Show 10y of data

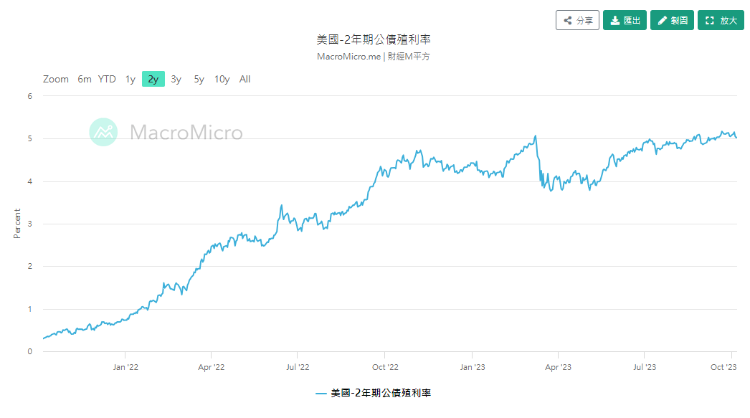pos(222,79)
